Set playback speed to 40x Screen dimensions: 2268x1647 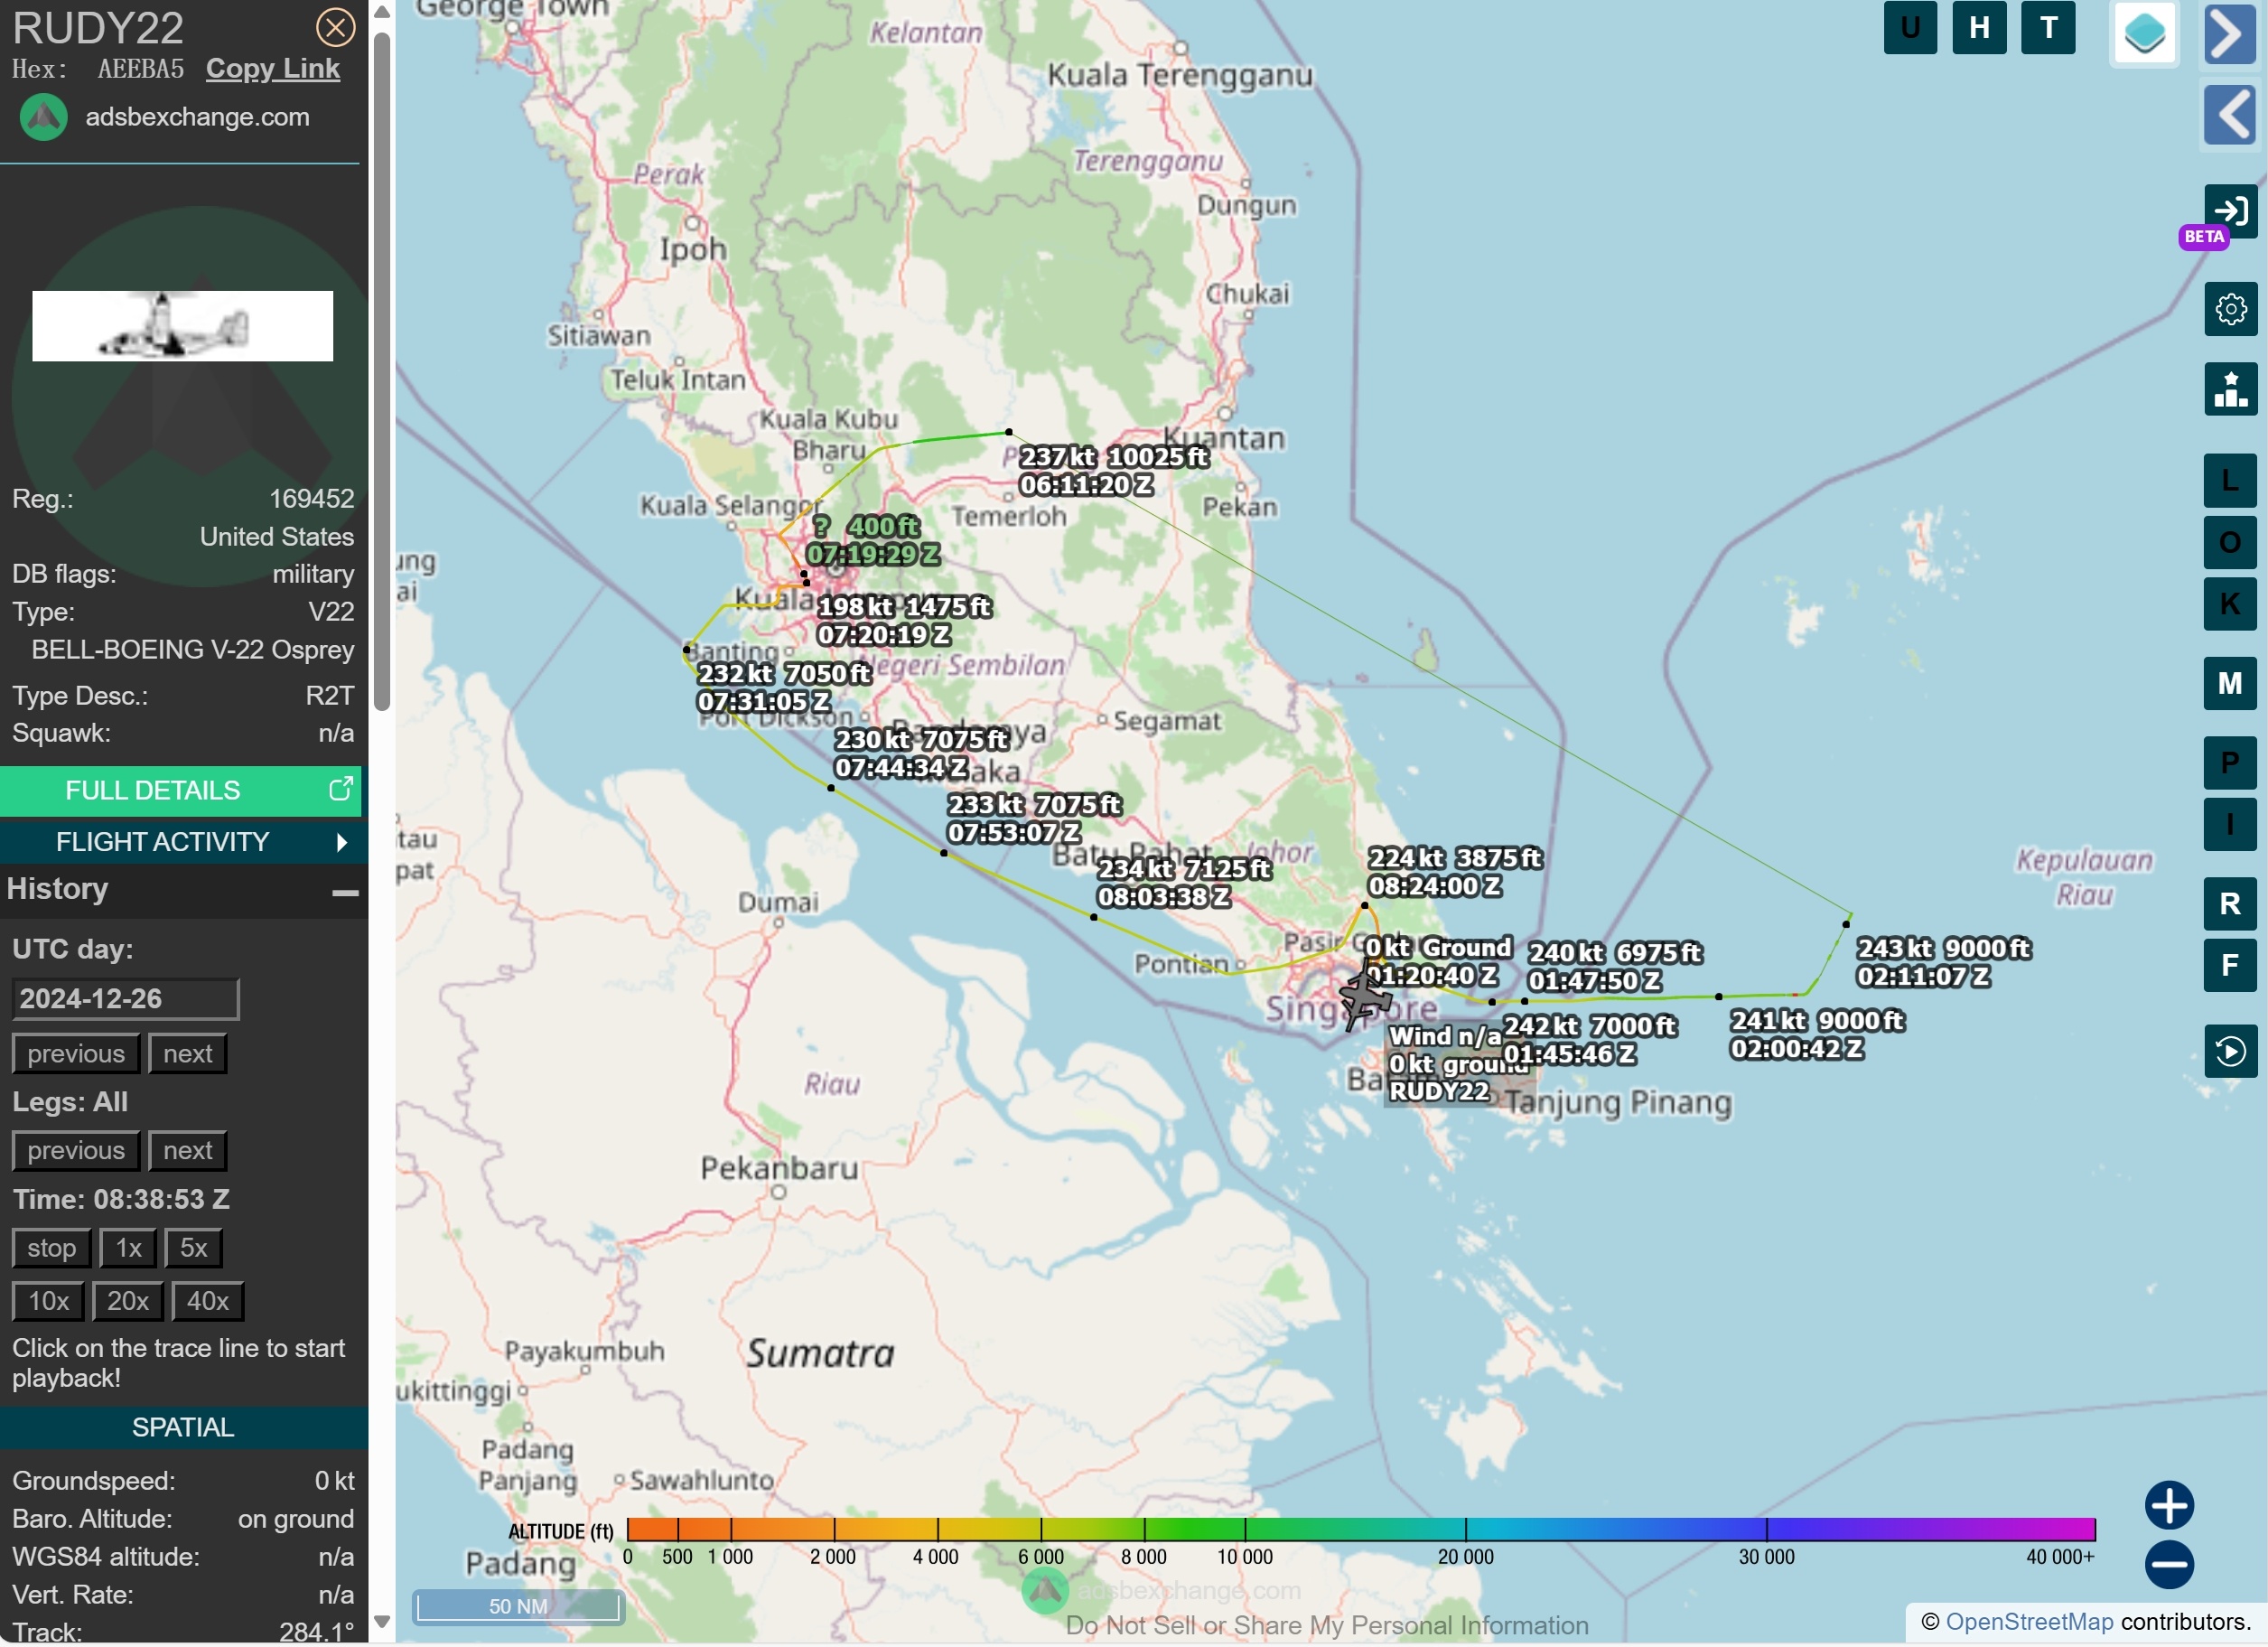tap(207, 1302)
